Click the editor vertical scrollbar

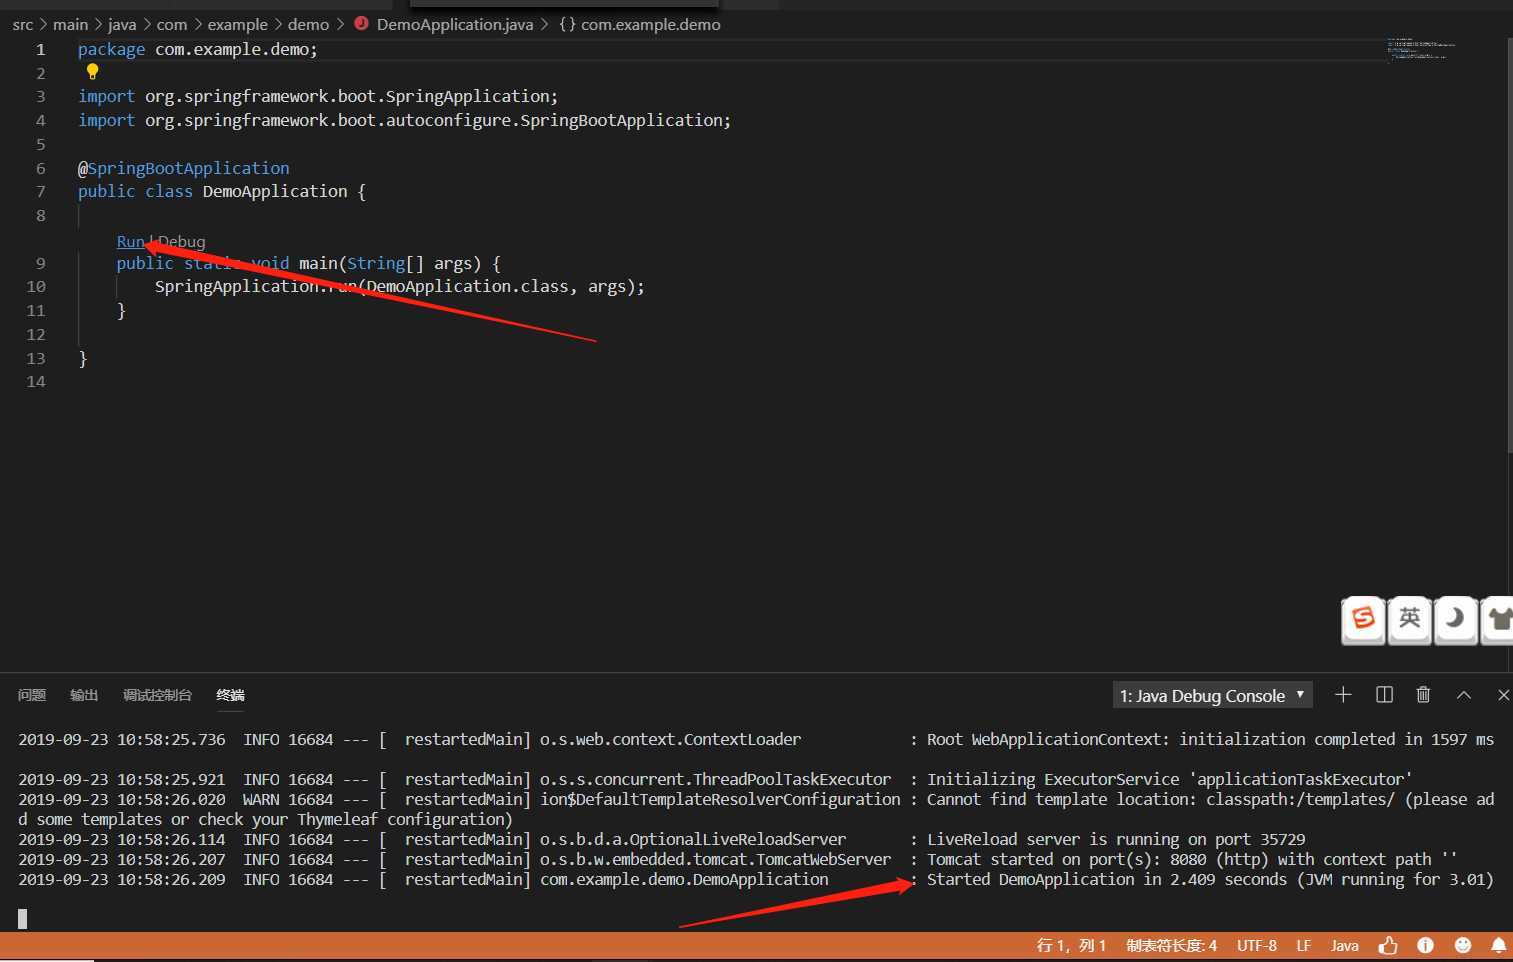click(1509, 245)
